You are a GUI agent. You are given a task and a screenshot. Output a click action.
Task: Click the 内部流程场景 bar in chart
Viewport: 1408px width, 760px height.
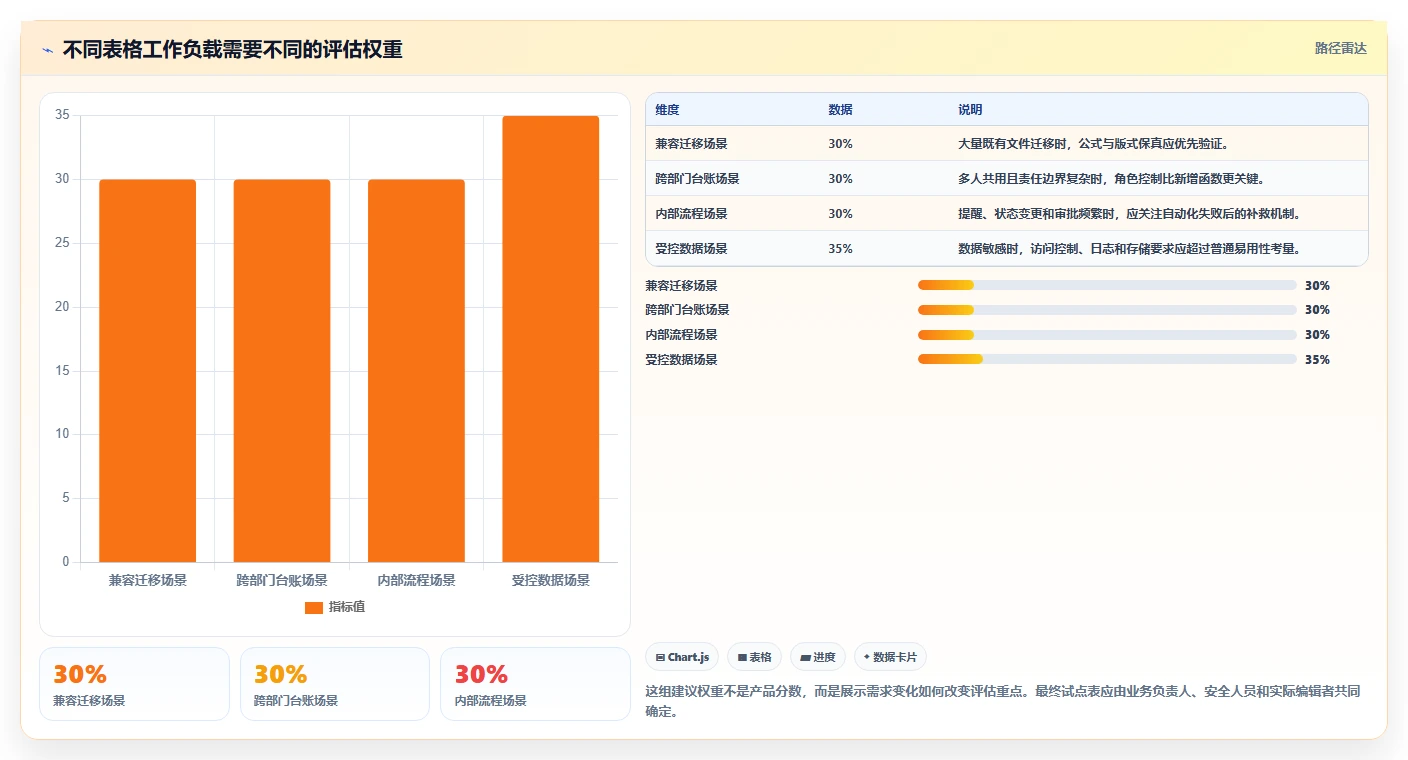tap(416, 371)
